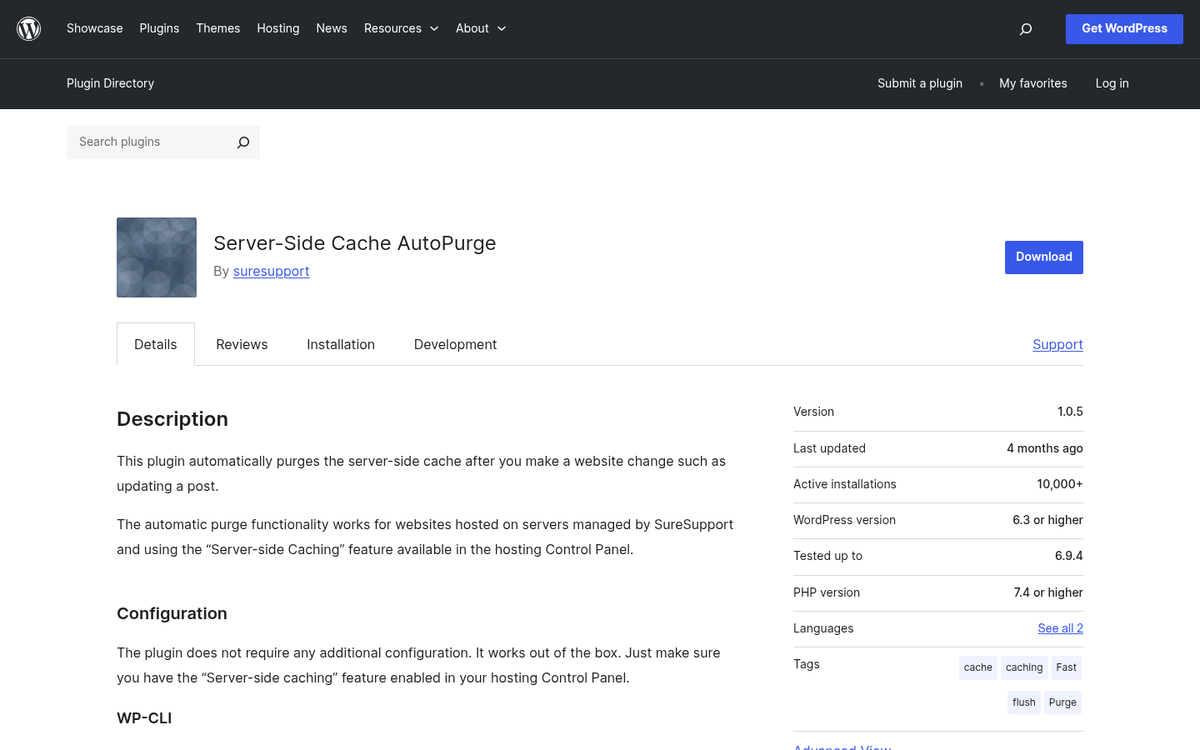Click the search icon inside the plugins search box
1200x750 pixels.
click(242, 142)
